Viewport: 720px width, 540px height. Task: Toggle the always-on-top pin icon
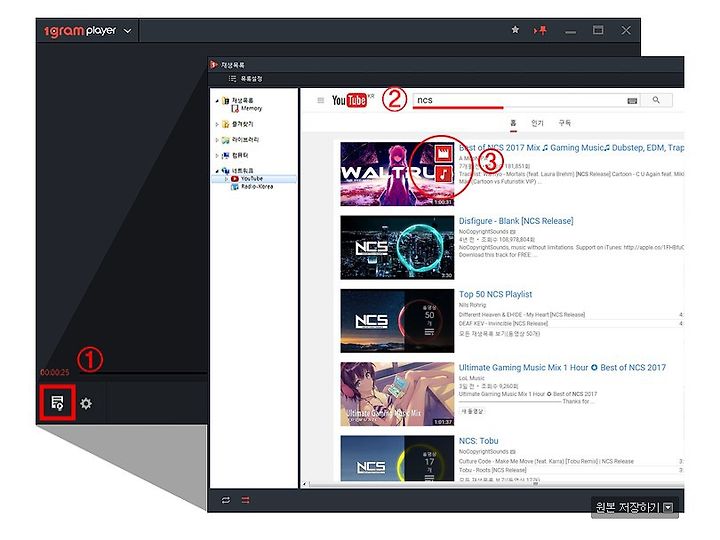540,30
